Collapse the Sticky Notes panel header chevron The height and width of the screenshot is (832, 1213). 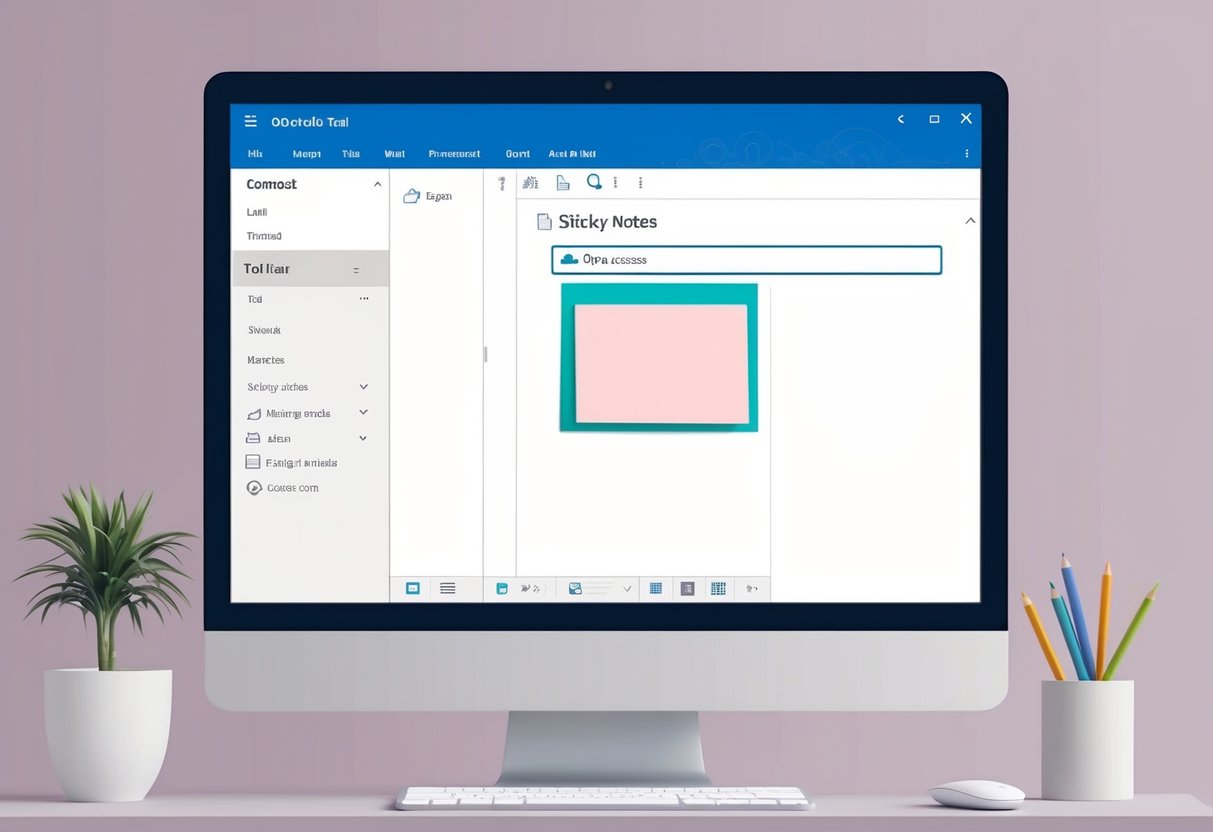coord(968,221)
